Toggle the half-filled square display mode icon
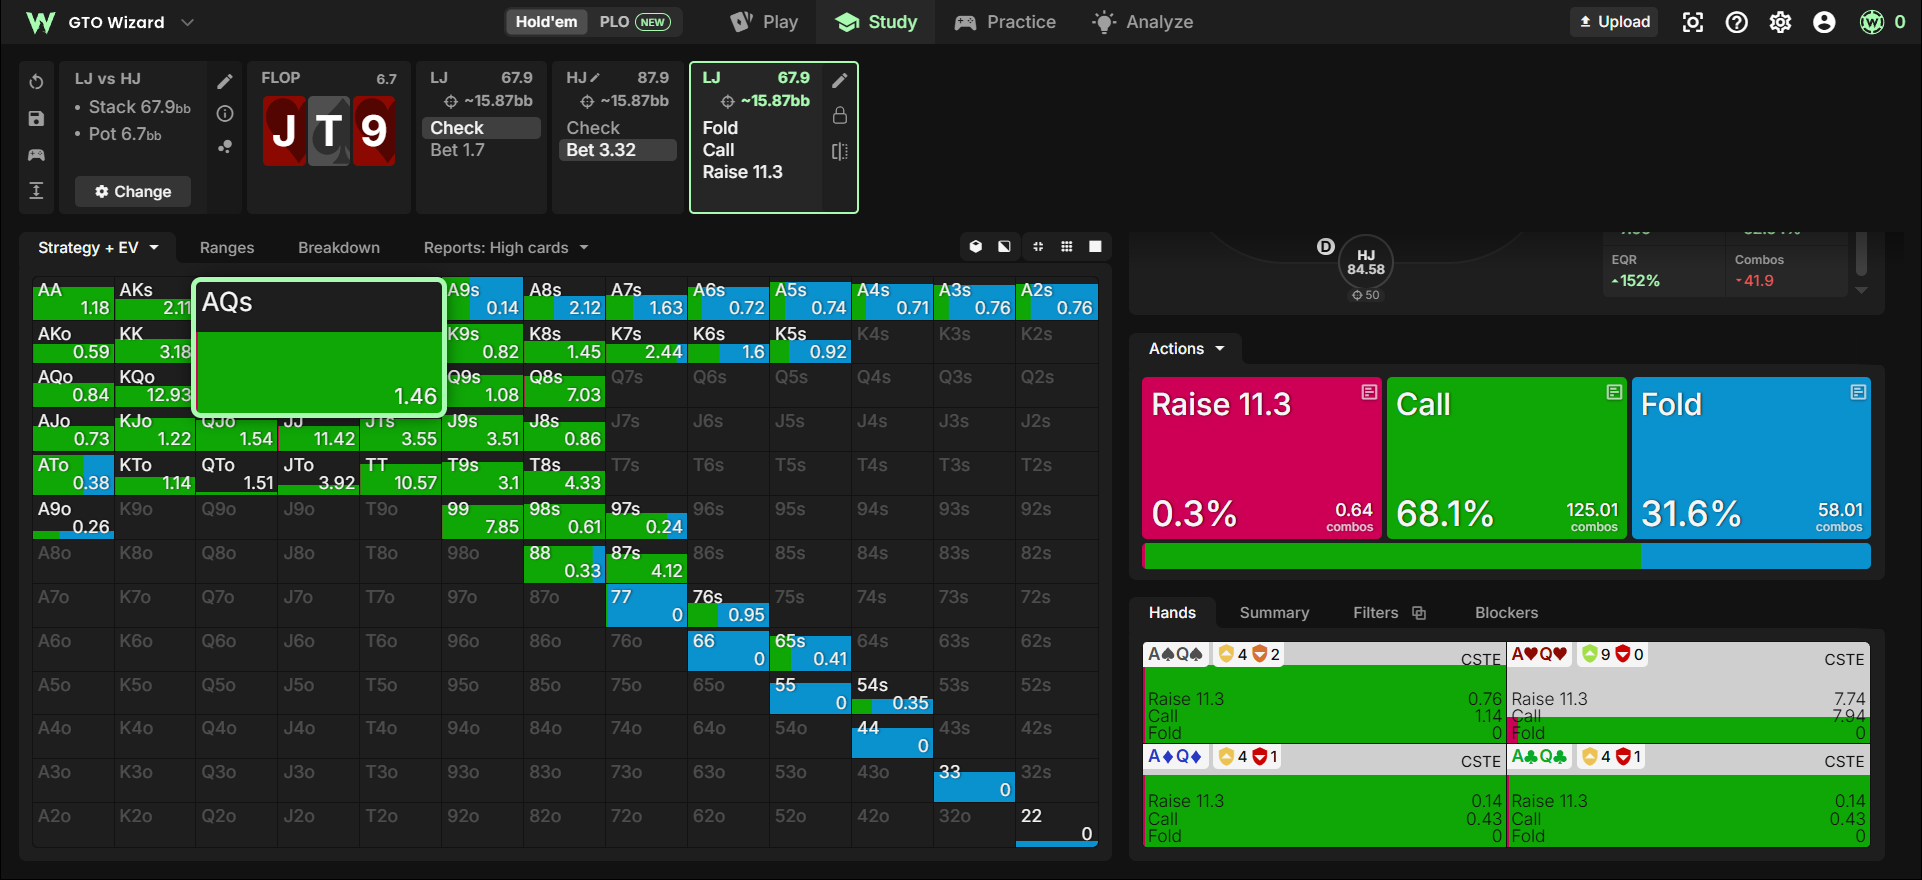Viewport: 1922px width, 880px height. (1005, 247)
